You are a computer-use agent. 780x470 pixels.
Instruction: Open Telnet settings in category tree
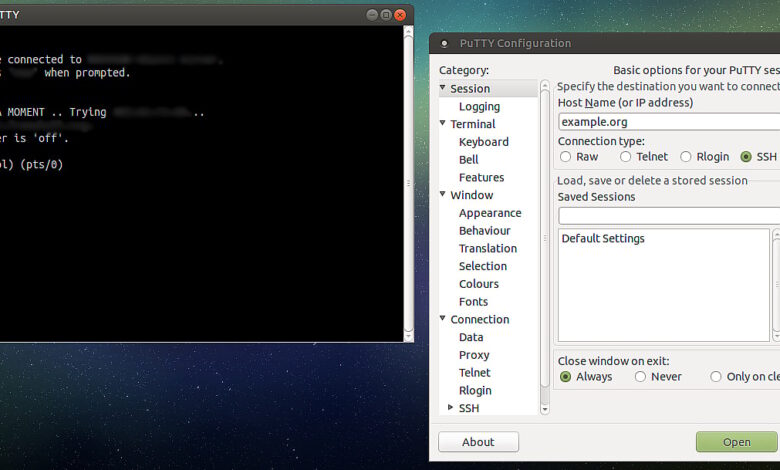475,373
